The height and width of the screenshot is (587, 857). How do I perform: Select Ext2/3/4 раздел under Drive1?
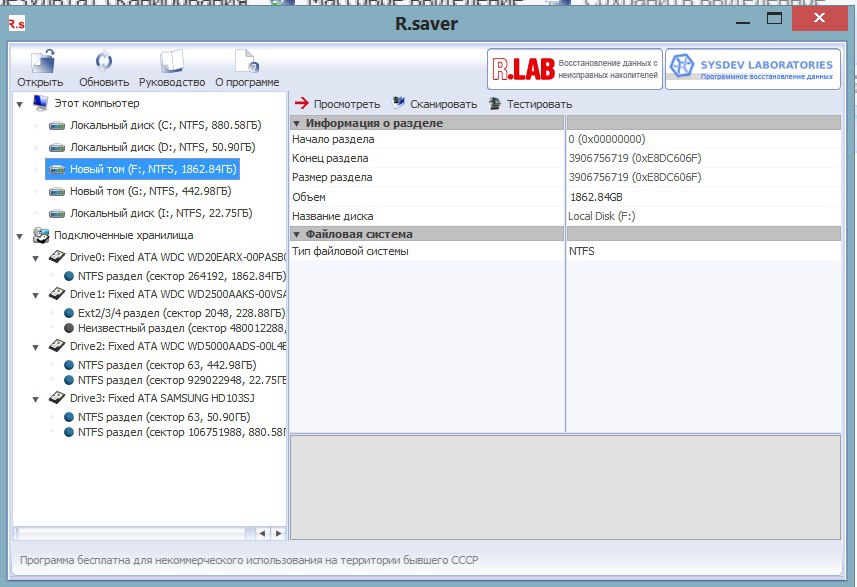170,313
